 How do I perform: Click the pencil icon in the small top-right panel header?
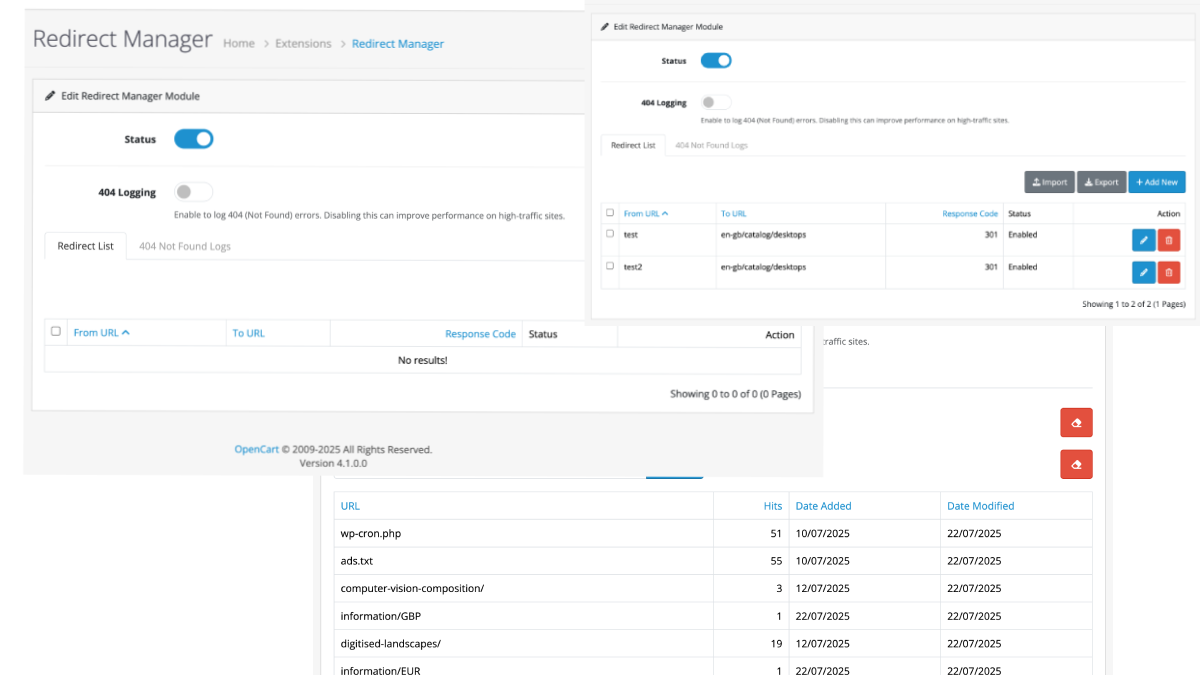(x=605, y=26)
